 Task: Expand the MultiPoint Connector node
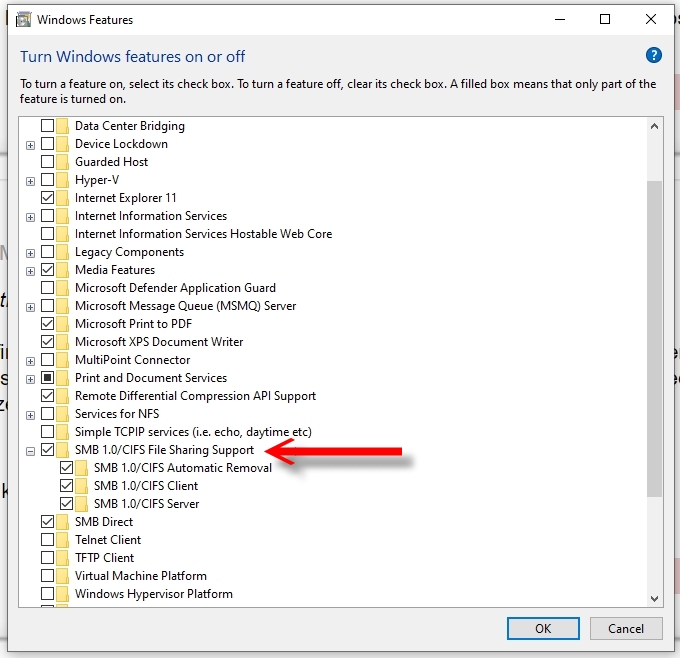point(30,361)
